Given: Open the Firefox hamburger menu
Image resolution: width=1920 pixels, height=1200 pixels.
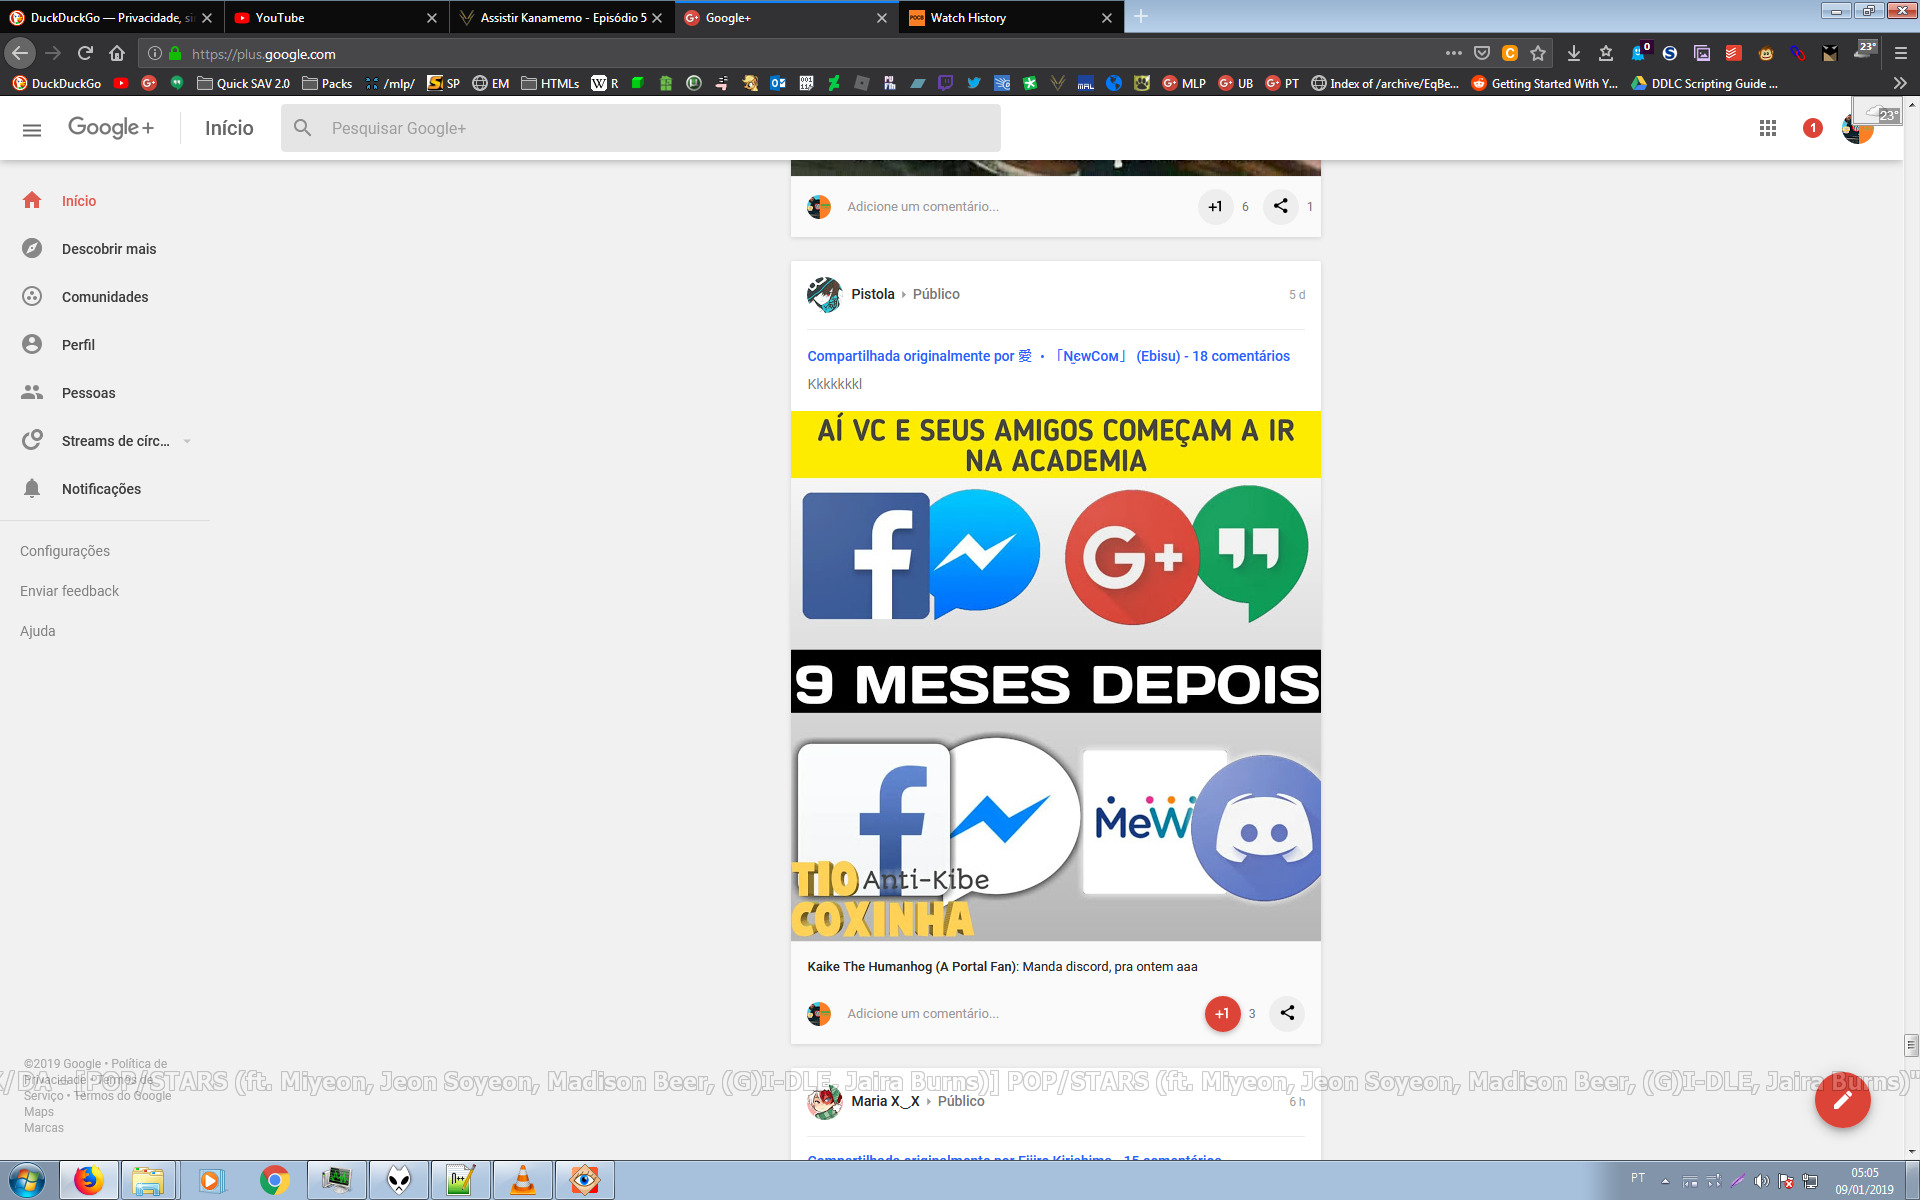Looking at the screenshot, I should click(x=1901, y=53).
